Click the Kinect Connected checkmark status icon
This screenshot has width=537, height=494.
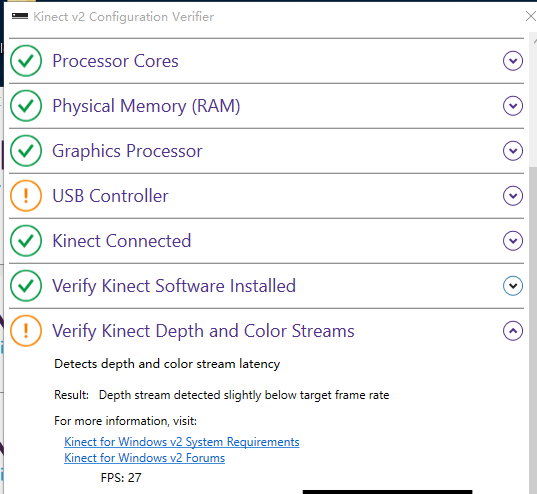point(26,240)
